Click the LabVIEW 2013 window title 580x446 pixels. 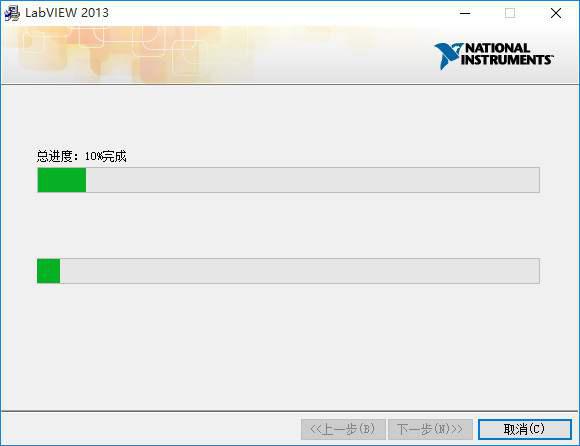(x=67, y=13)
